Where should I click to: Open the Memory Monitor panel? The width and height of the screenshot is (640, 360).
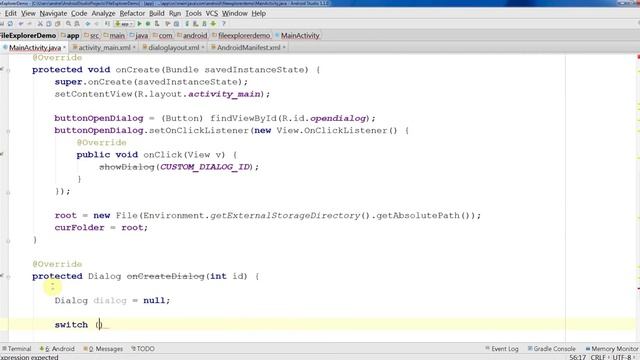point(612,349)
